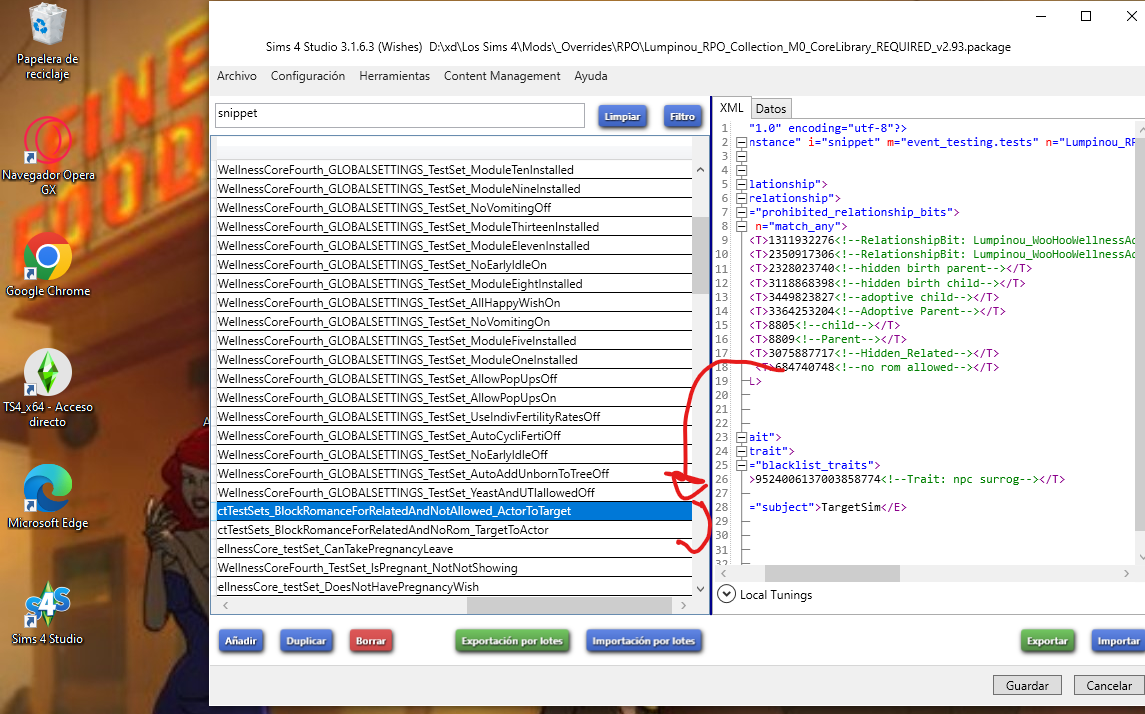The image size is (1145, 714).
Task: Click the resource list scroll-down arrow
Action: tap(700, 588)
